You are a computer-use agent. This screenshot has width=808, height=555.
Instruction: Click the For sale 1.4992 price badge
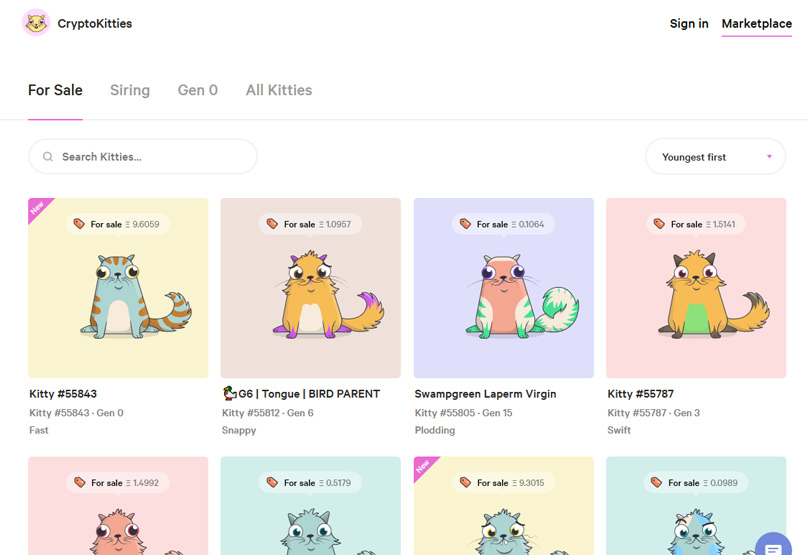coord(118,483)
